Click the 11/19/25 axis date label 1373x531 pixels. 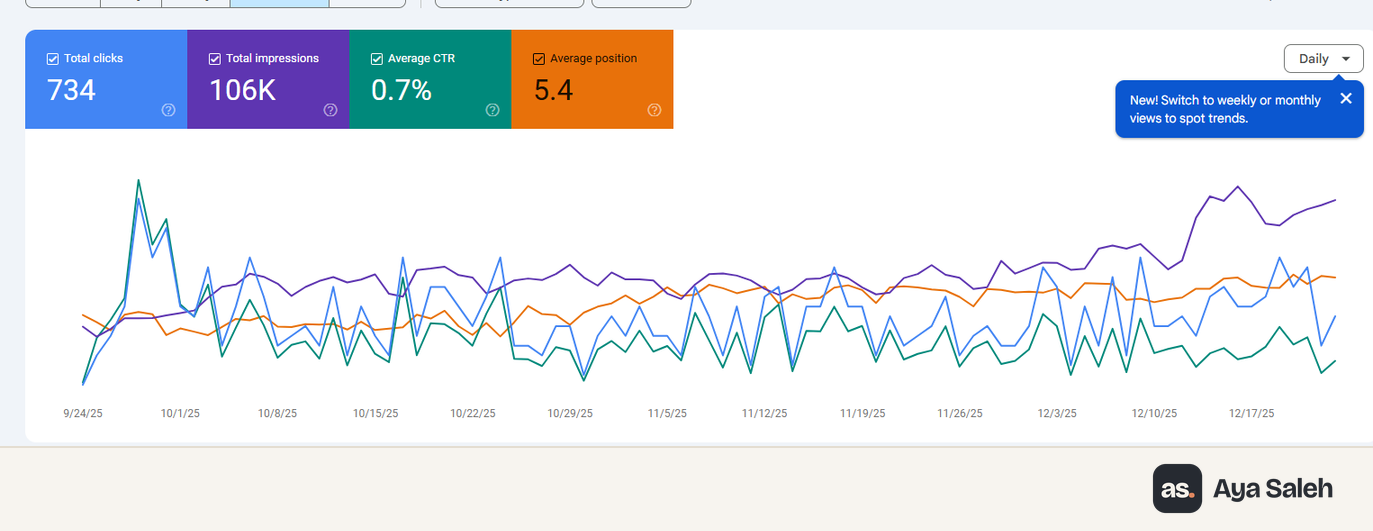pos(862,413)
